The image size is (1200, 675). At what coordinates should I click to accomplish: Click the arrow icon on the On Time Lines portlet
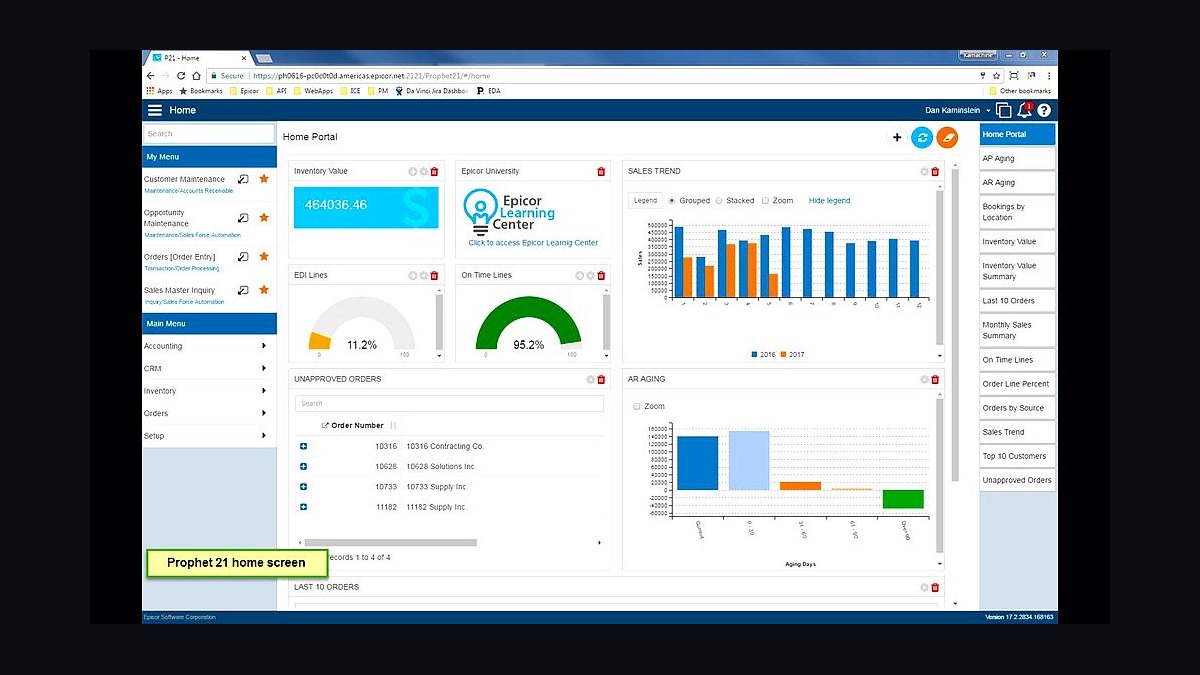pyautogui.click(x=580, y=275)
